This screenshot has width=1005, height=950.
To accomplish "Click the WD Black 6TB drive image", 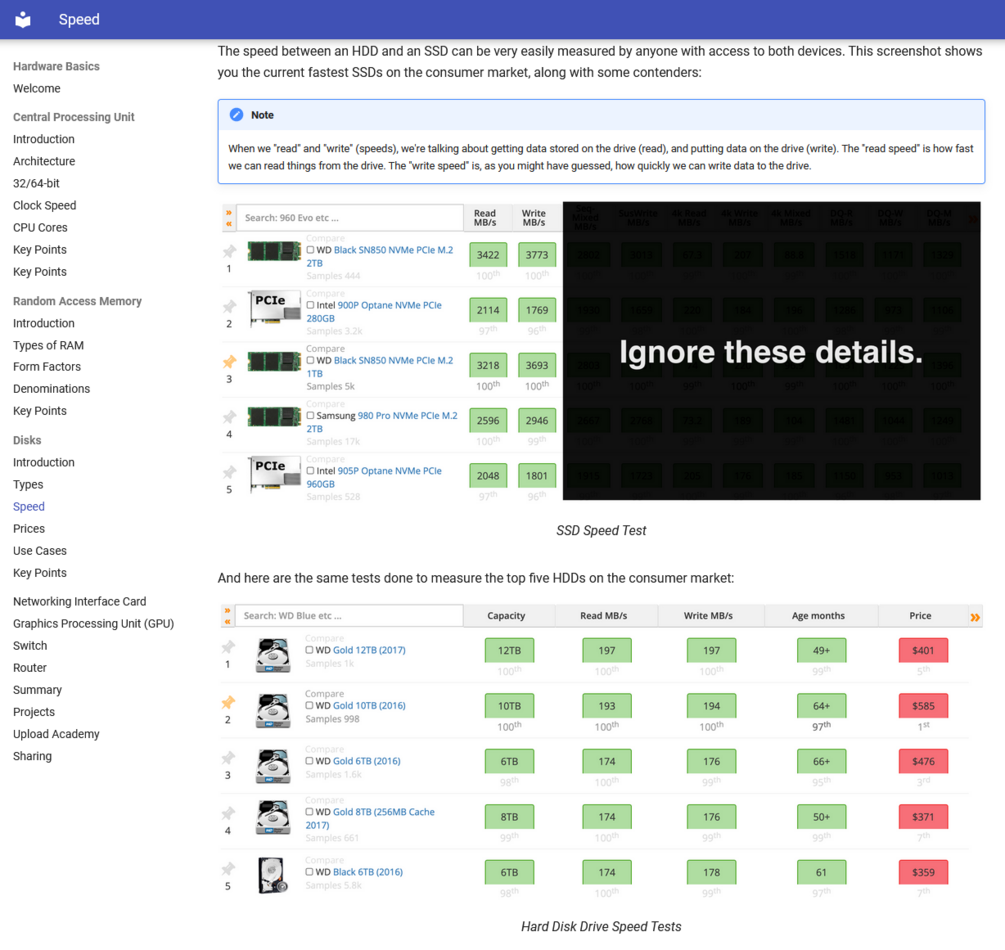I will click(273, 876).
